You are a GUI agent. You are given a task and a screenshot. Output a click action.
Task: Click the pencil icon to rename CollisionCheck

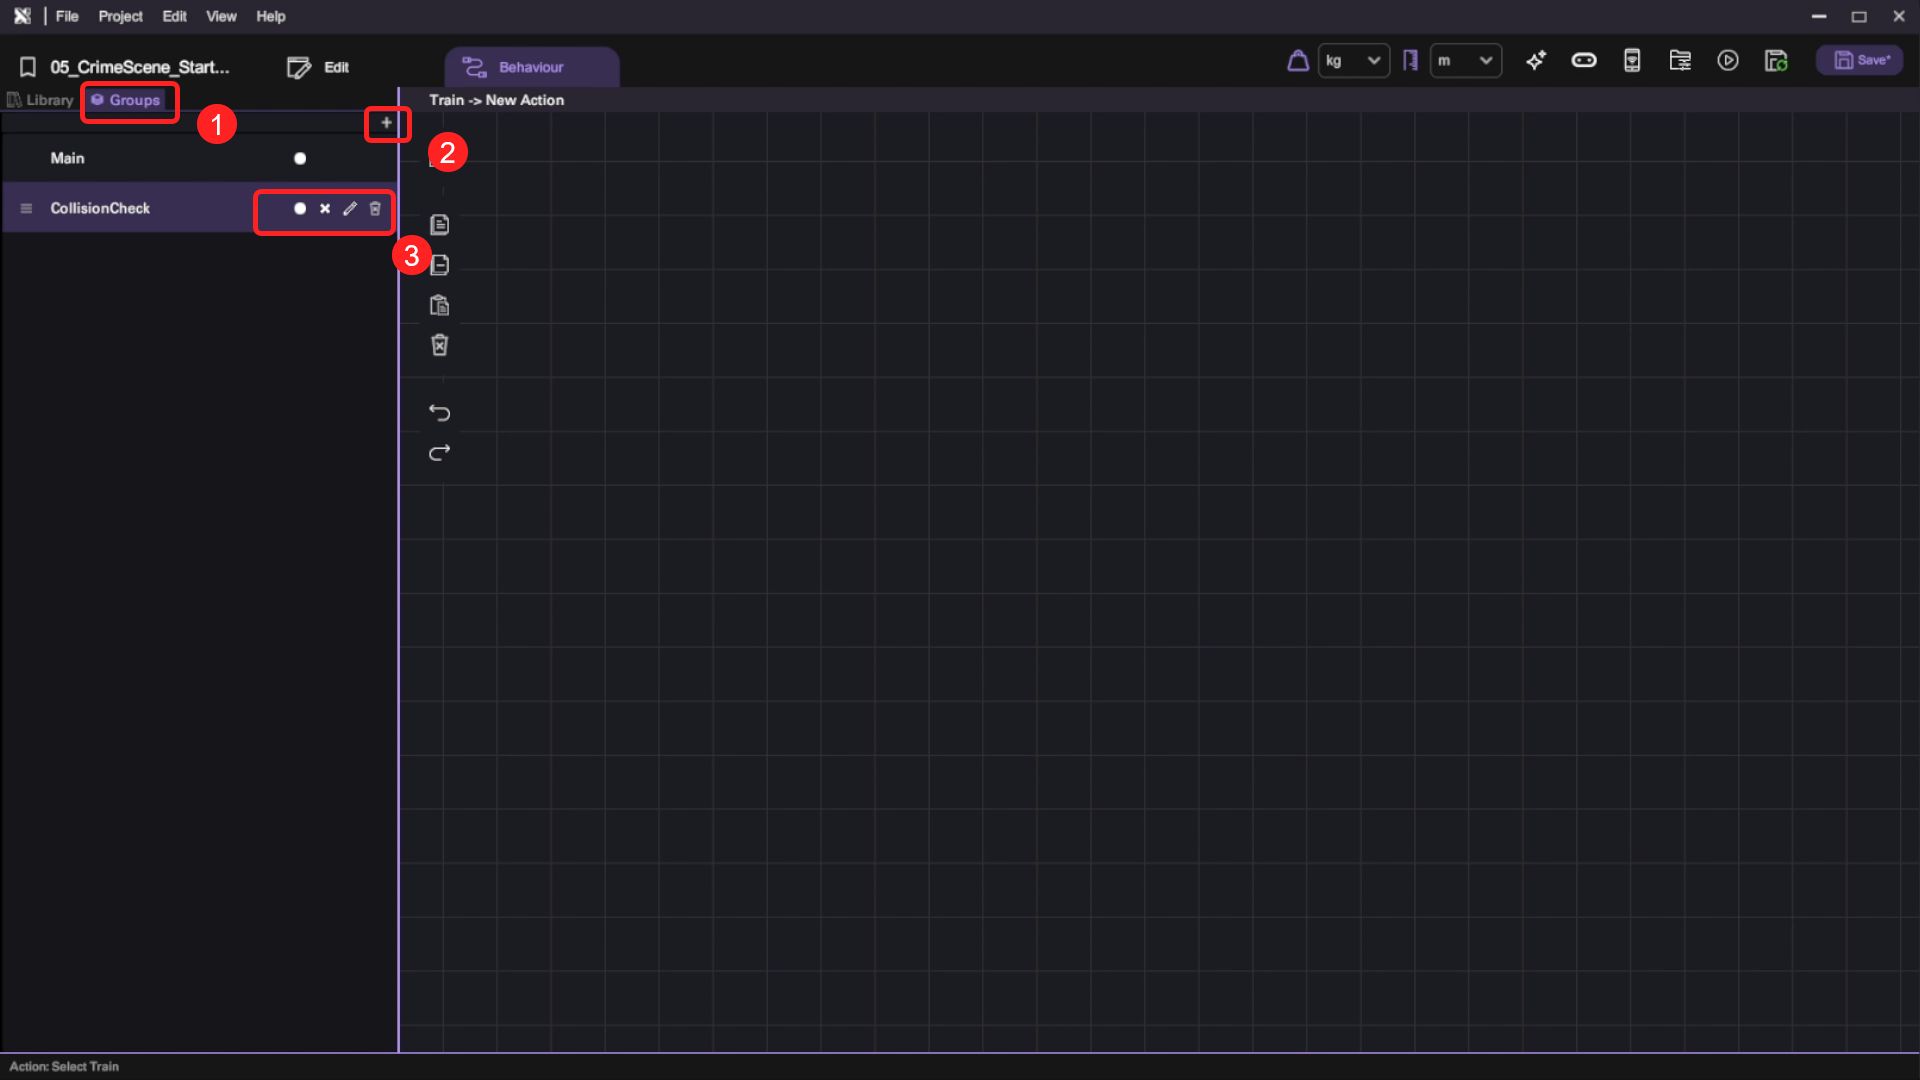coord(350,209)
